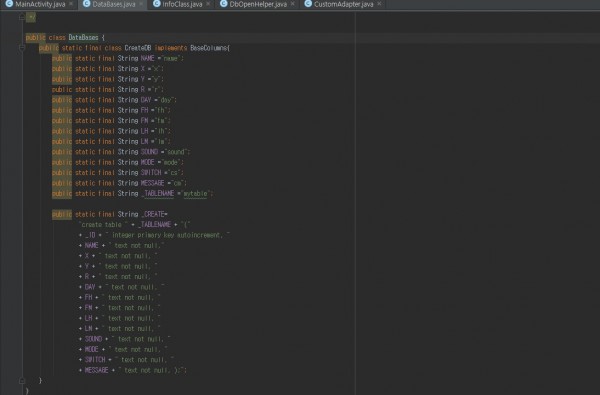The width and height of the screenshot is (600, 395).
Task: Click SOUND in the create statement concatenation
Action: 93,339
